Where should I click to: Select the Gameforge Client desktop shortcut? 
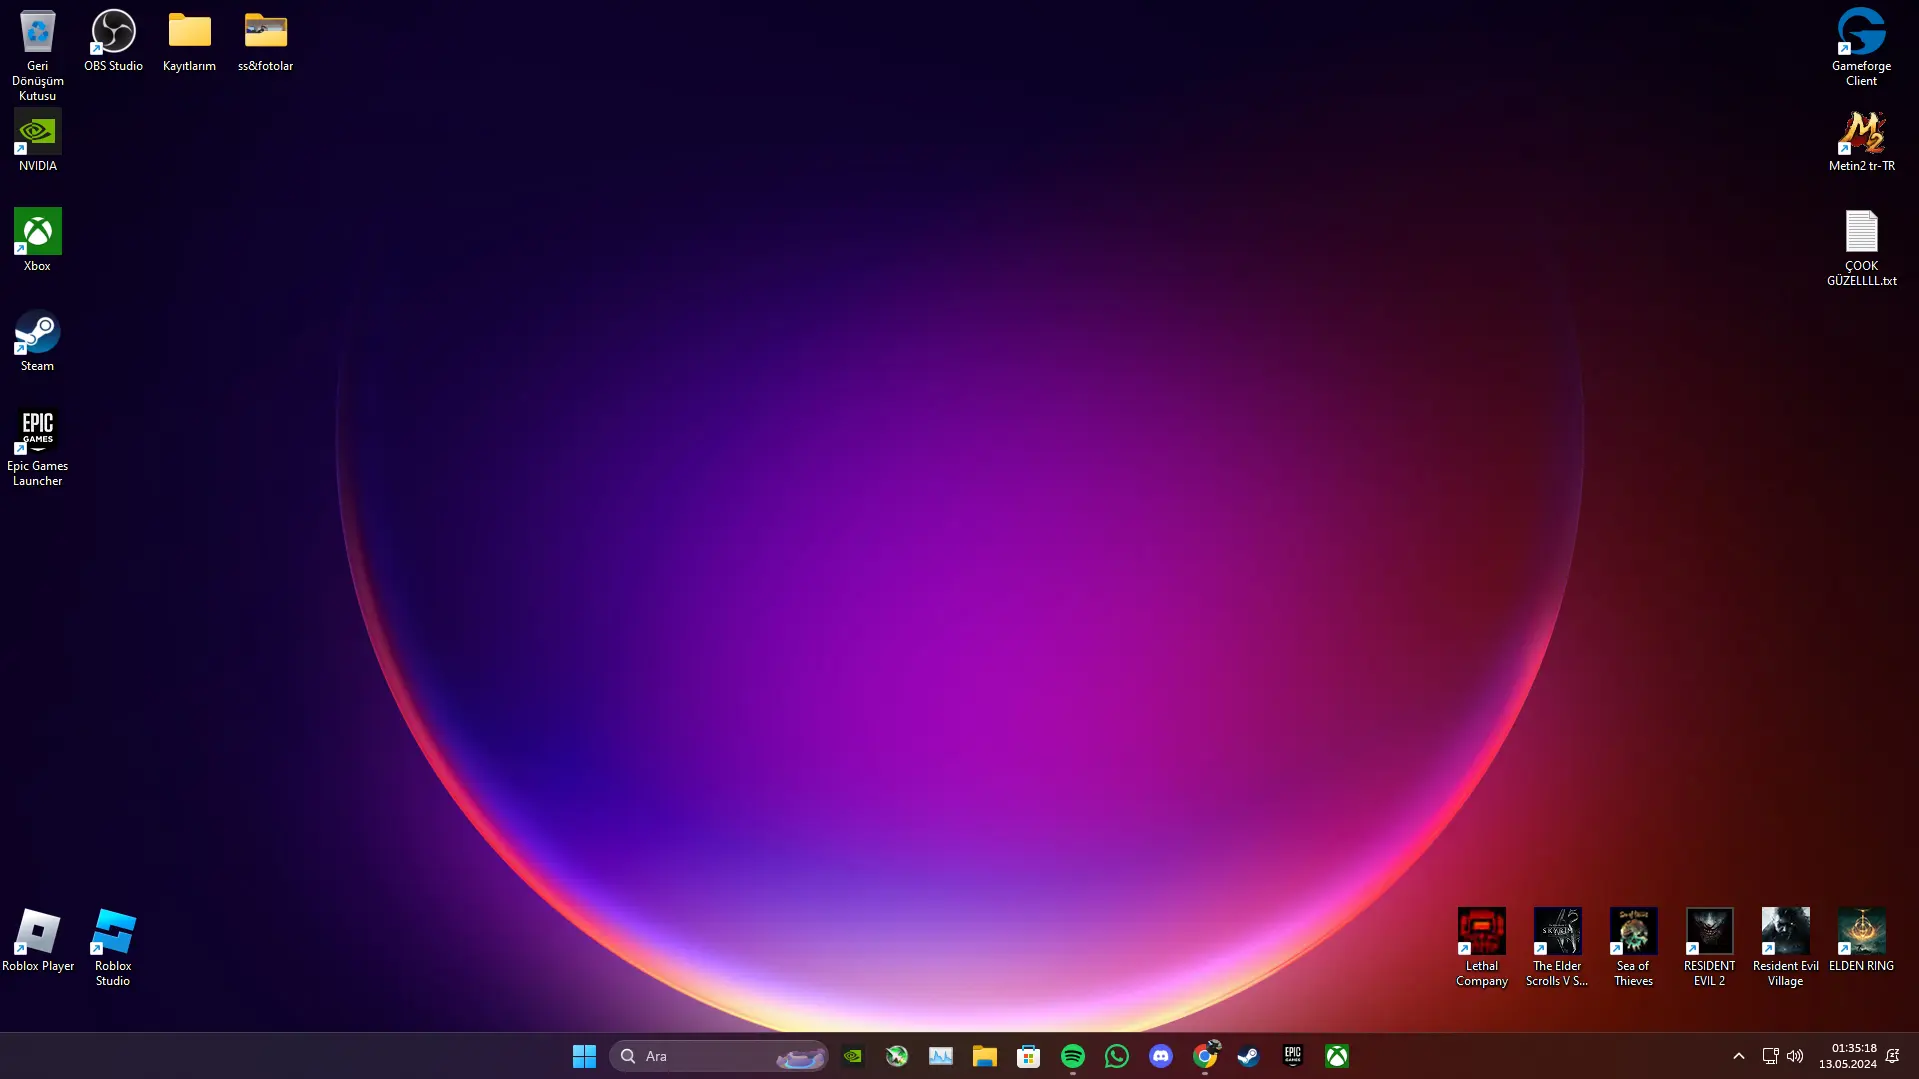coord(1861,47)
